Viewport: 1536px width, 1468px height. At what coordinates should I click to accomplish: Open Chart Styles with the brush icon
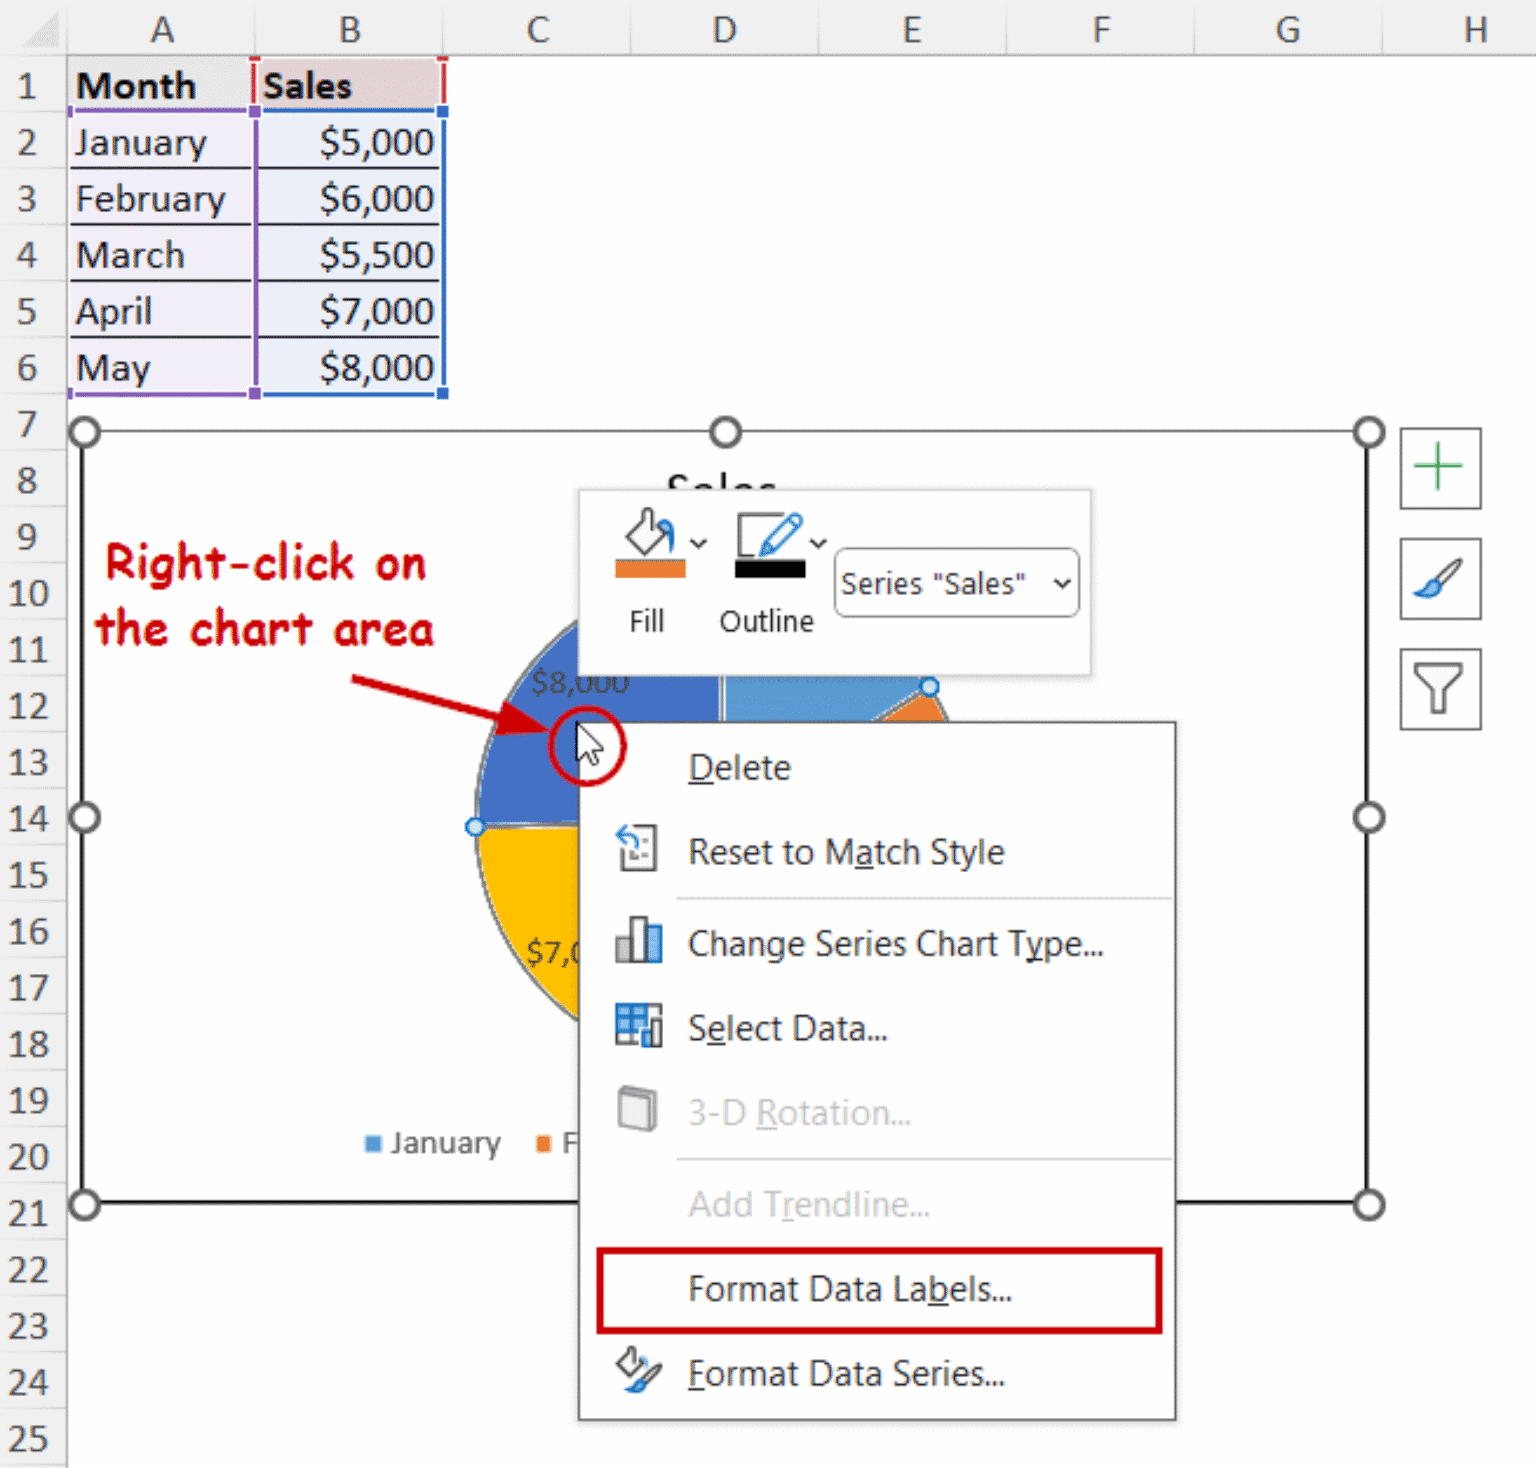coord(1439,580)
